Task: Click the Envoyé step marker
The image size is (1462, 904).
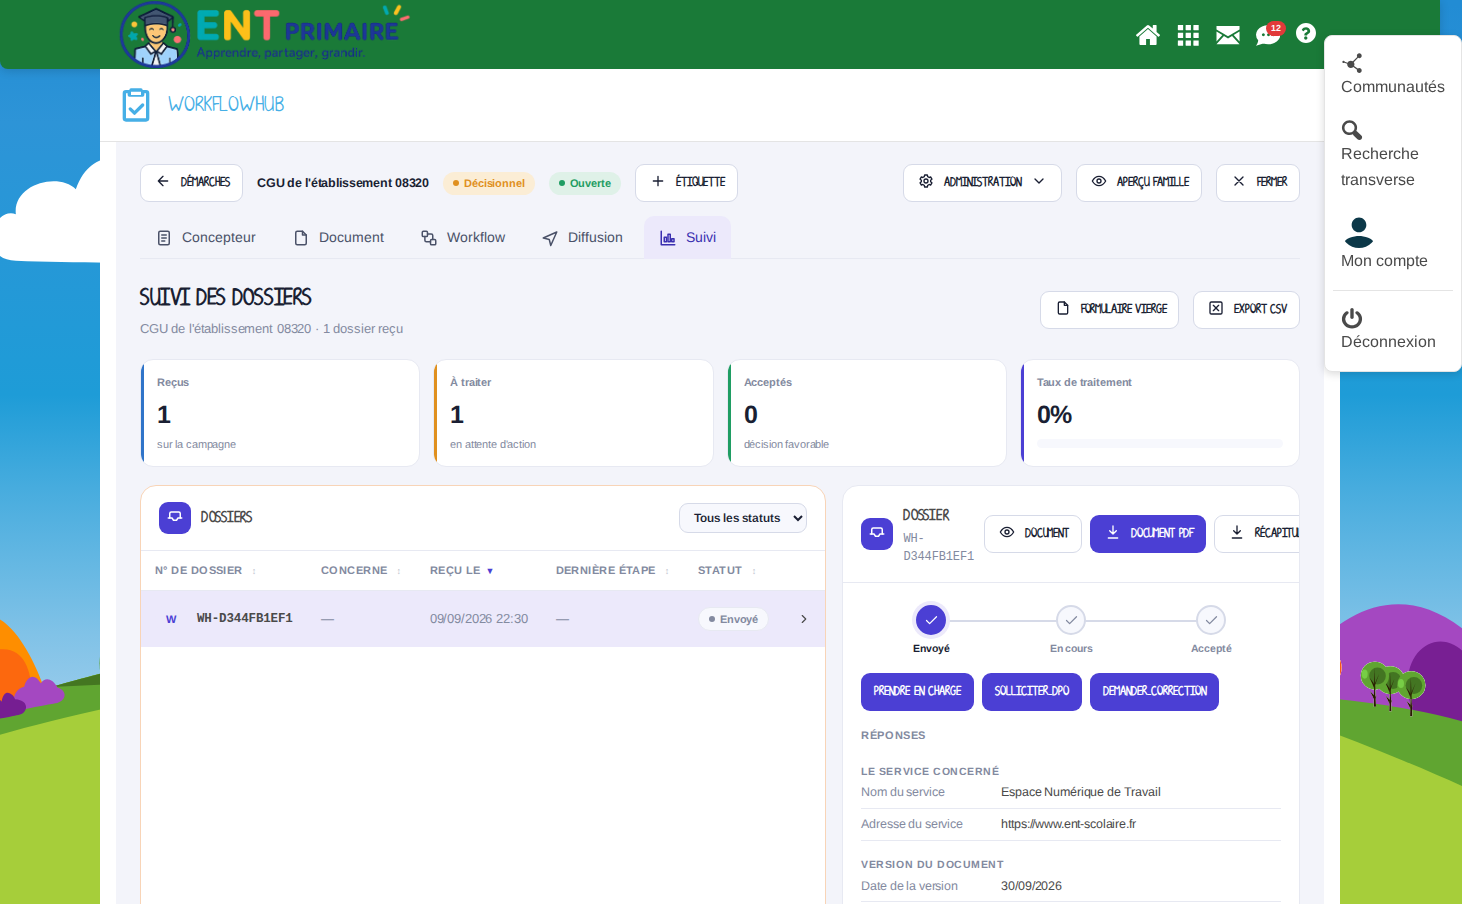Action: (x=931, y=620)
